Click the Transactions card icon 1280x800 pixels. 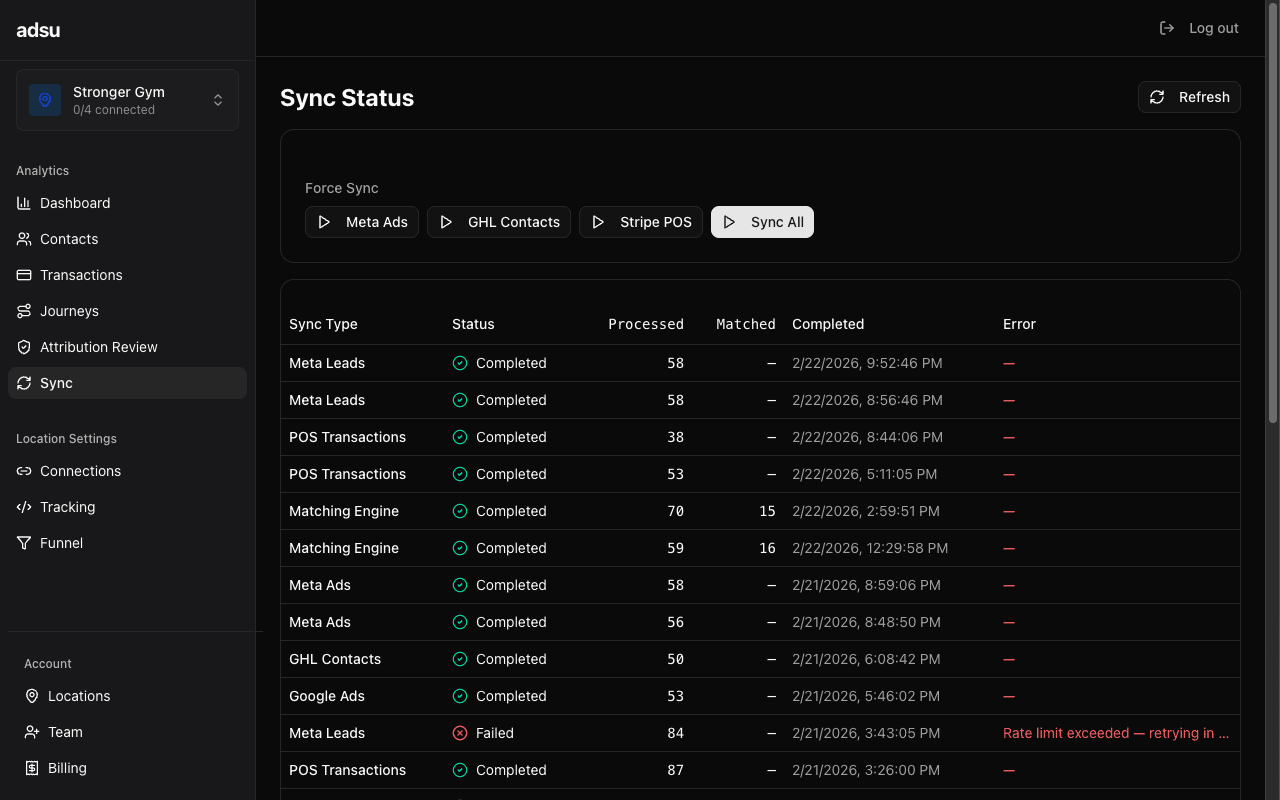coord(23,275)
